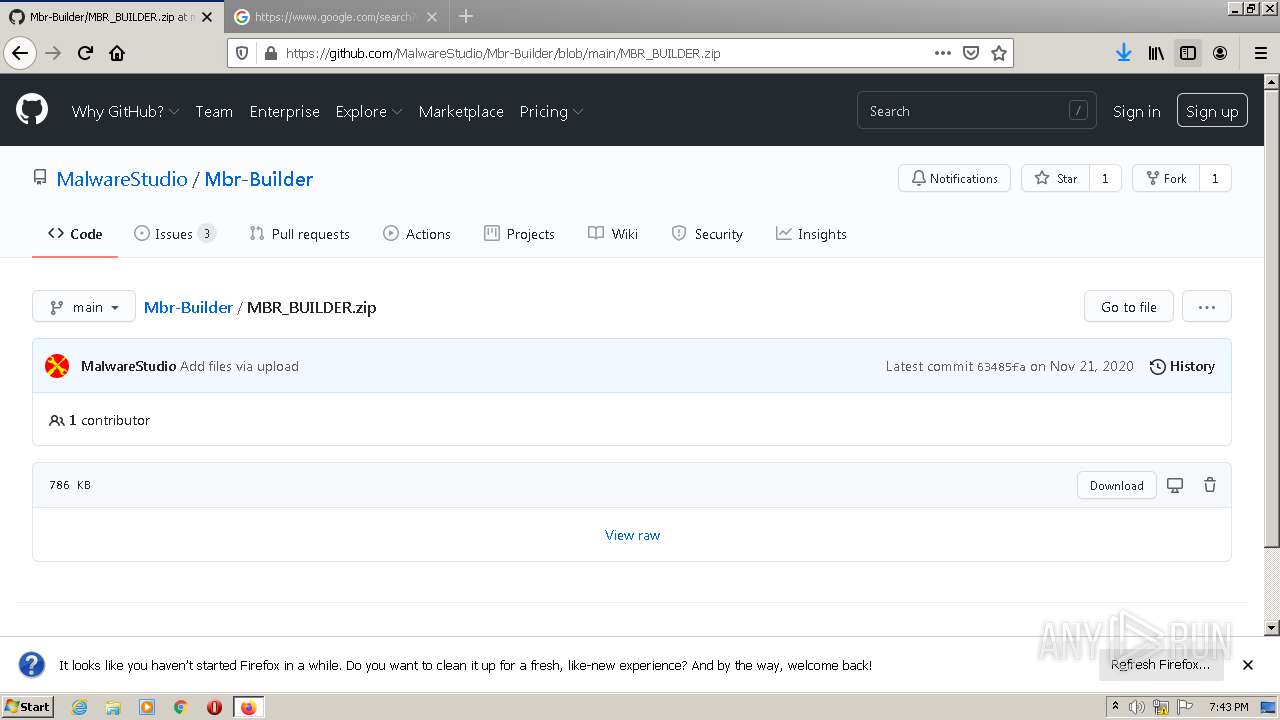Click the Internet Explorer taskbar icon
Screen dimensions: 1280x720
pyautogui.click(x=80, y=707)
